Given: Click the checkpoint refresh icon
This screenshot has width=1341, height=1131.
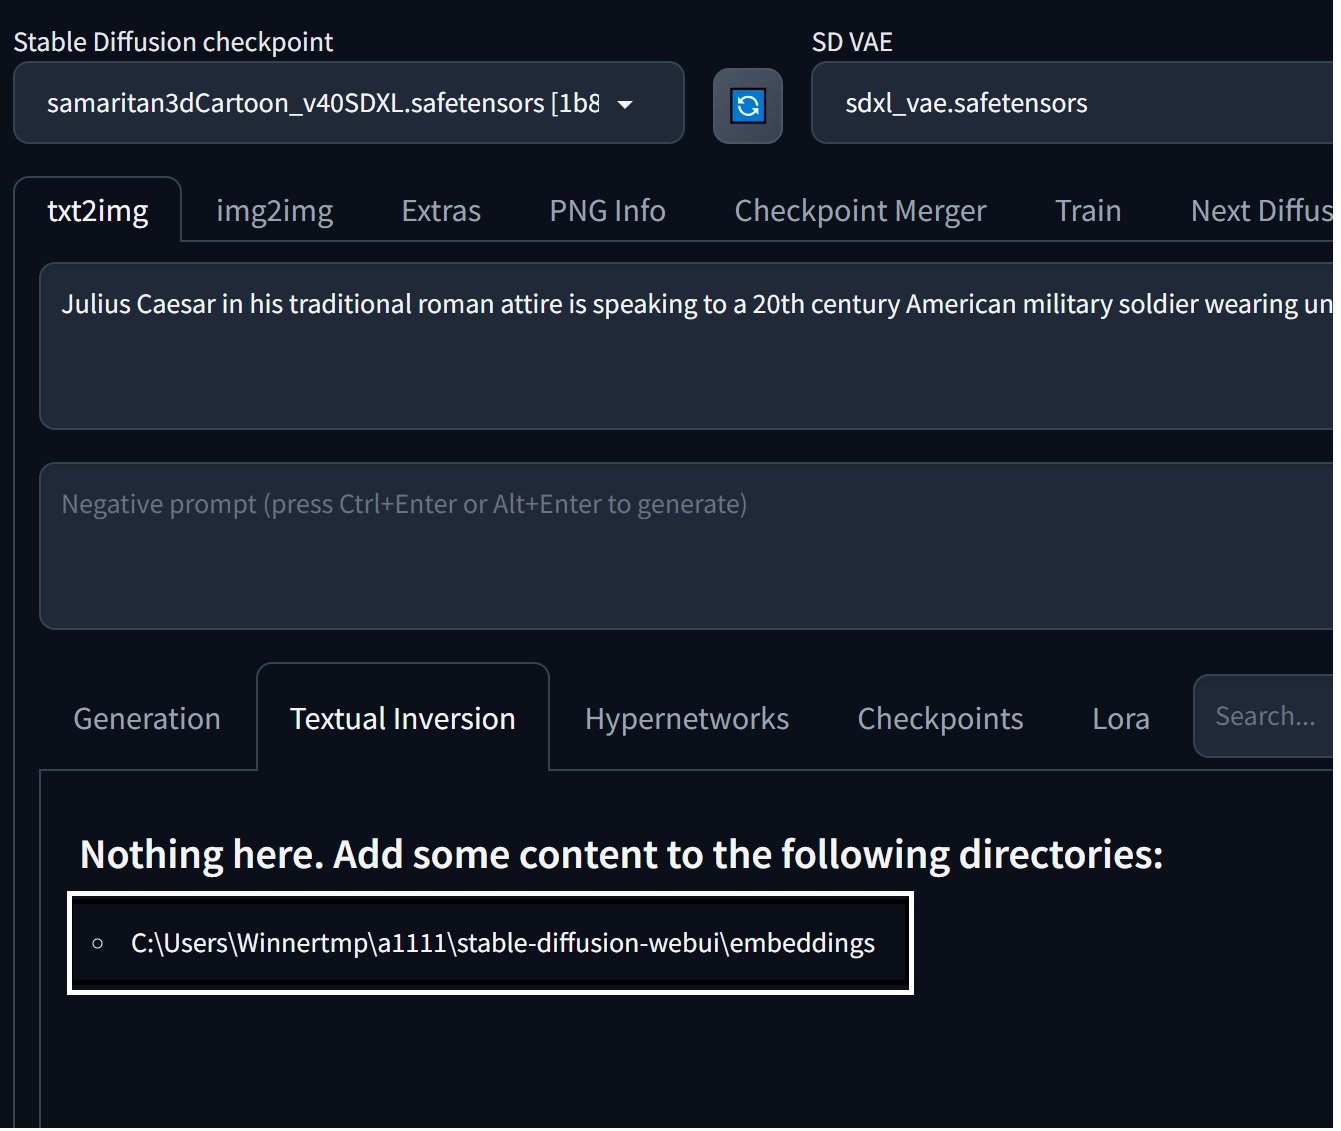Looking at the screenshot, I should point(747,103).
